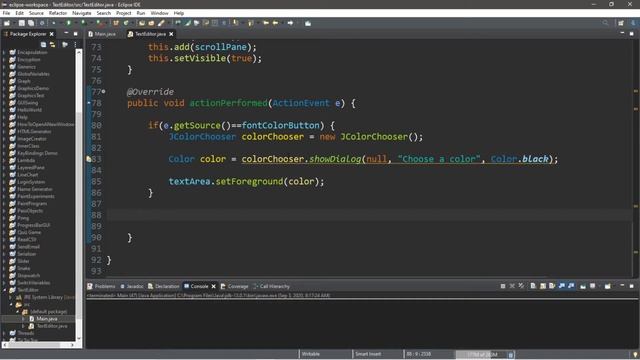
Task: Open the Navigate menu
Action: click(82, 13)
